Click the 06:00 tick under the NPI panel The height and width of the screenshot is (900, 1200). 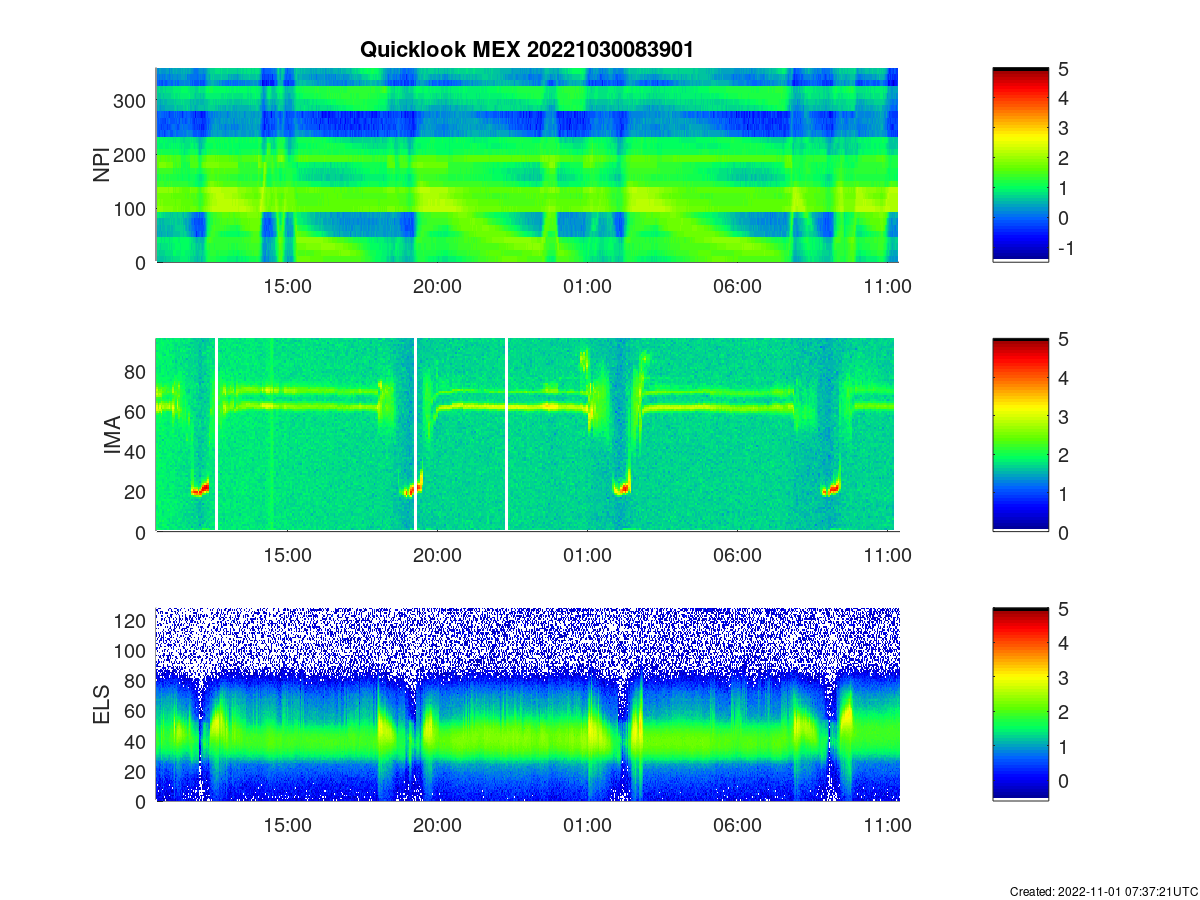click(x=738, y=286)
